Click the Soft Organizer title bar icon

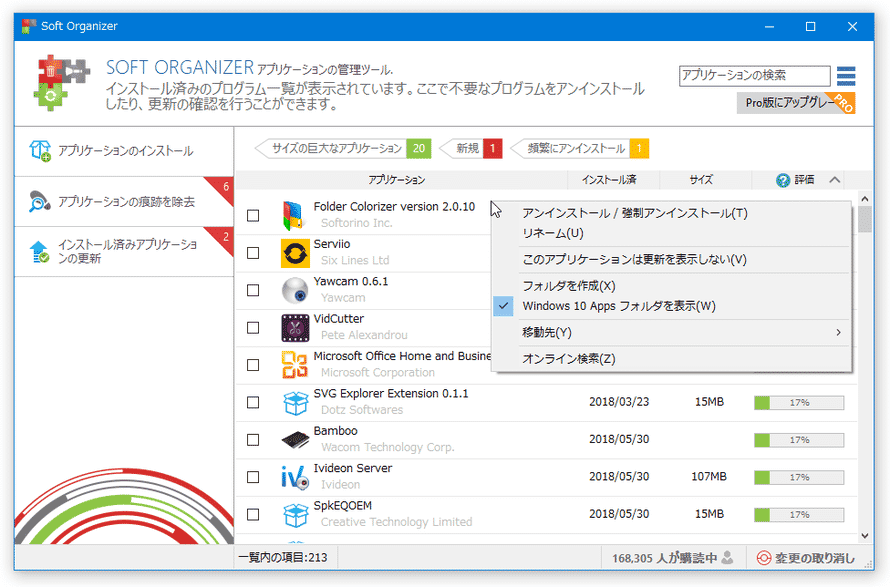[x=29, y=26]
